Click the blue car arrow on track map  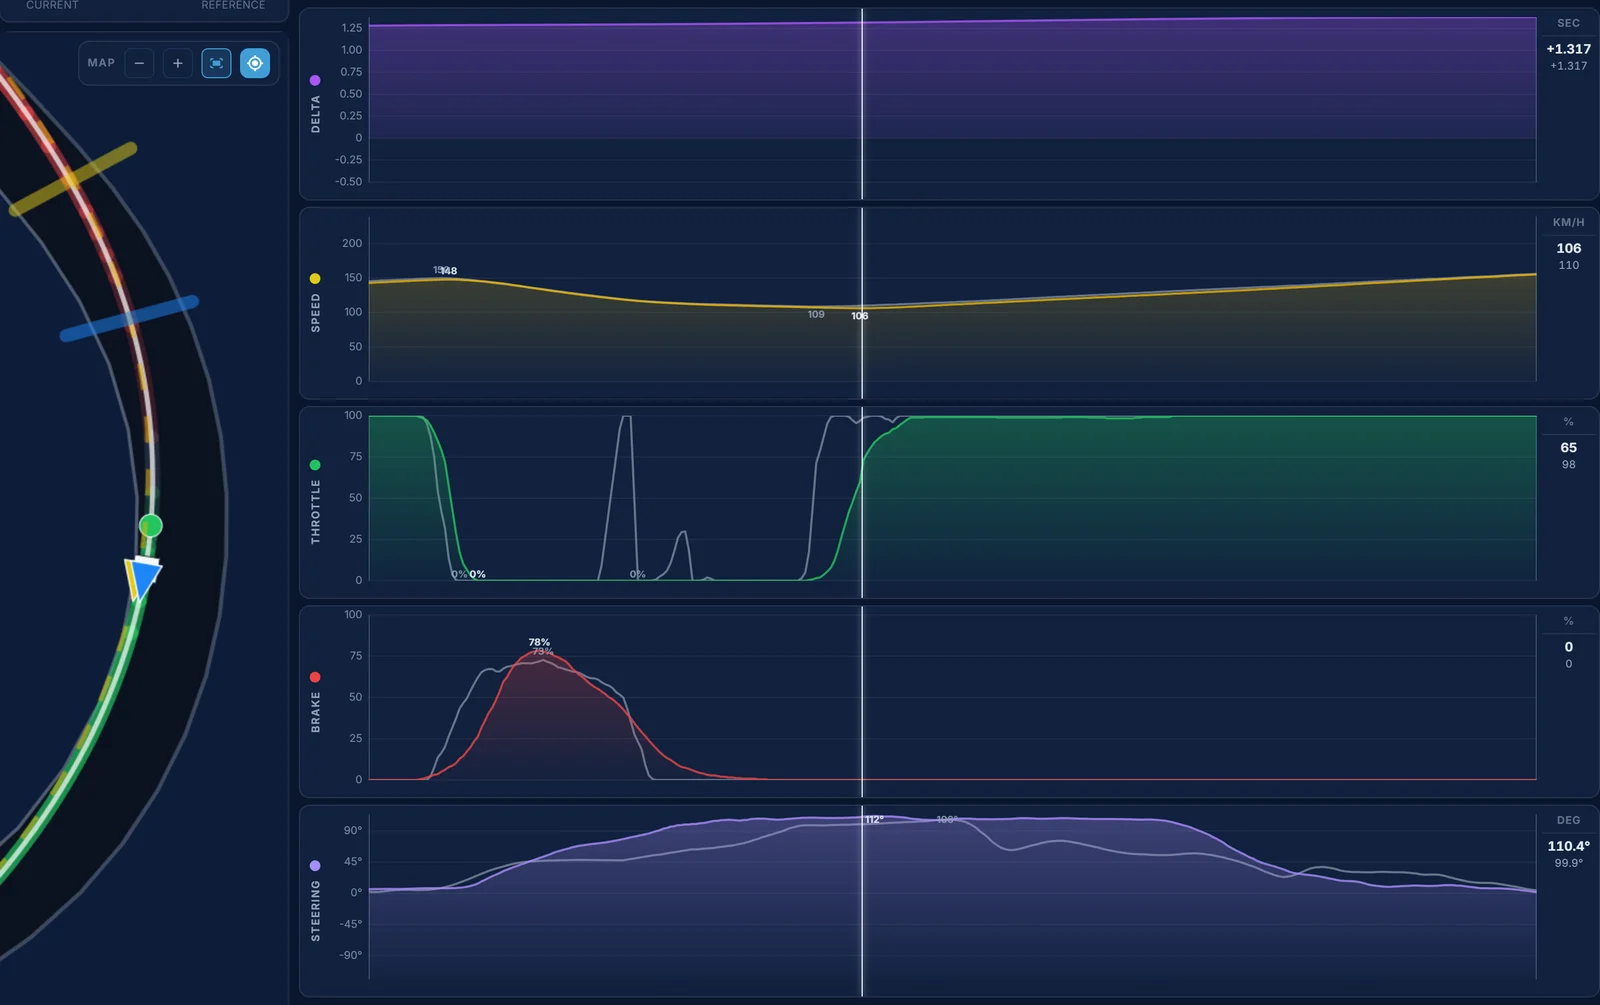click(x=143, y=578)
